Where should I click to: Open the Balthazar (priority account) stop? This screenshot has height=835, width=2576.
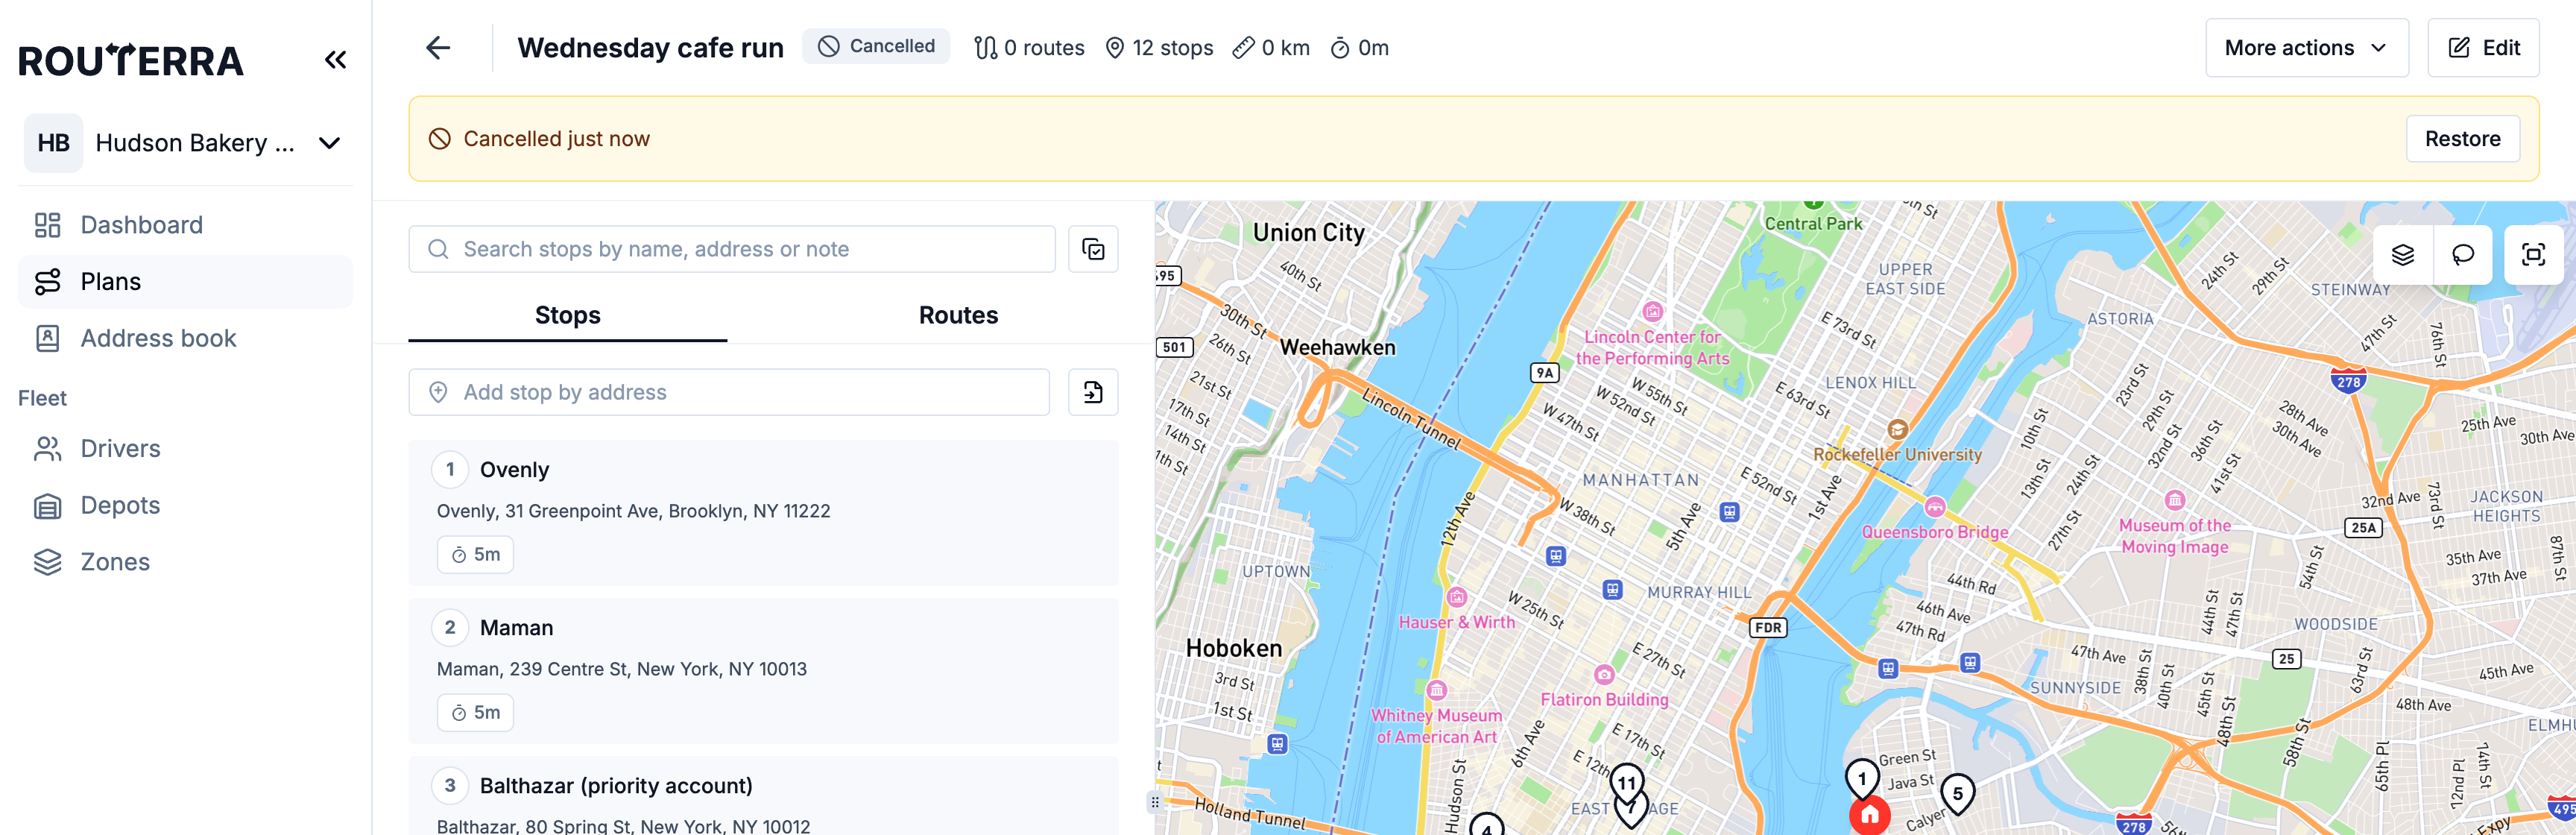point(763,797)
